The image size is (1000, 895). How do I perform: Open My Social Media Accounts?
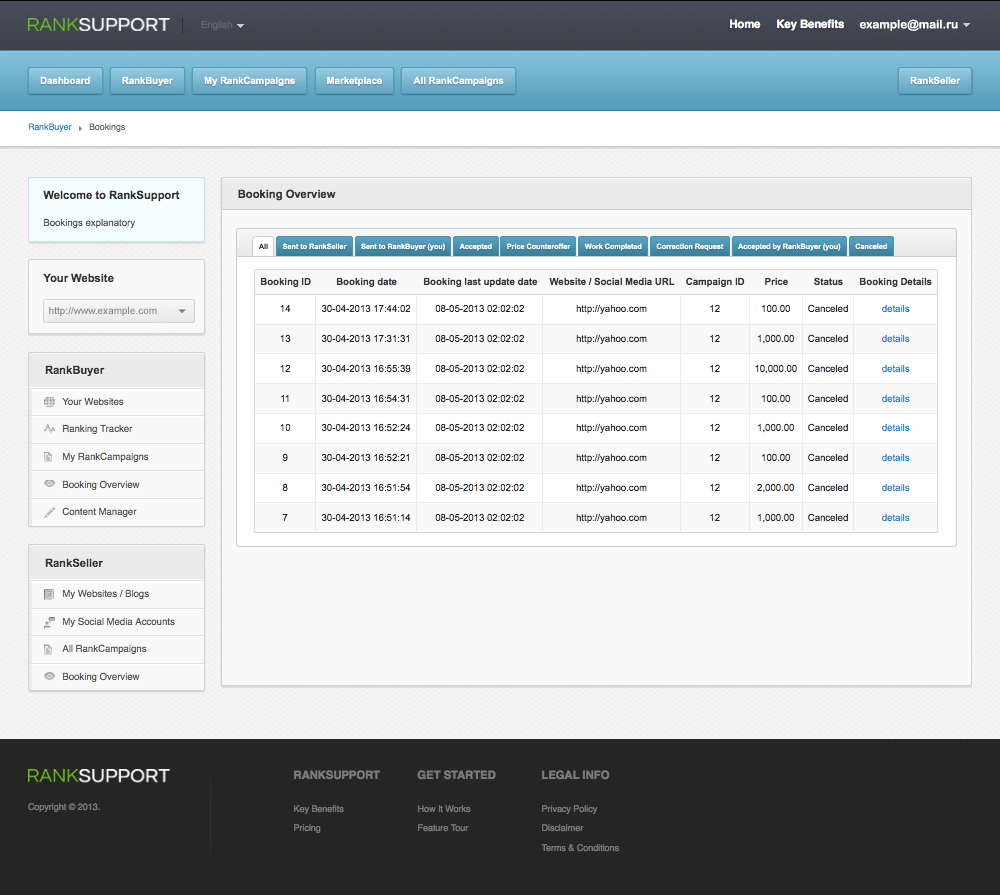(117, 622)
